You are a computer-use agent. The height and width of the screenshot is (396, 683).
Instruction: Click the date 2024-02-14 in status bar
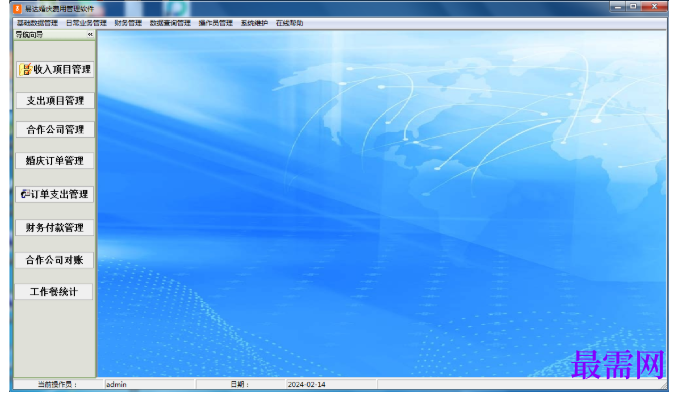click(x=306, y=384)
